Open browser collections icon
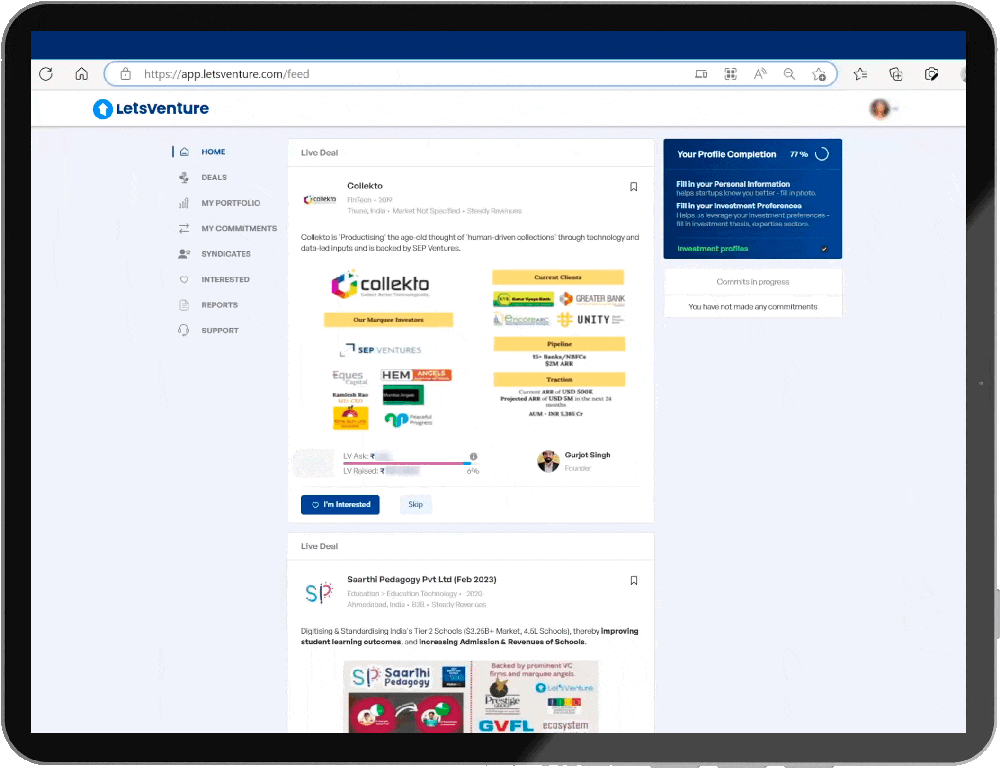The width and height of the screenshot is (1000, 768). tap(896, 74)
